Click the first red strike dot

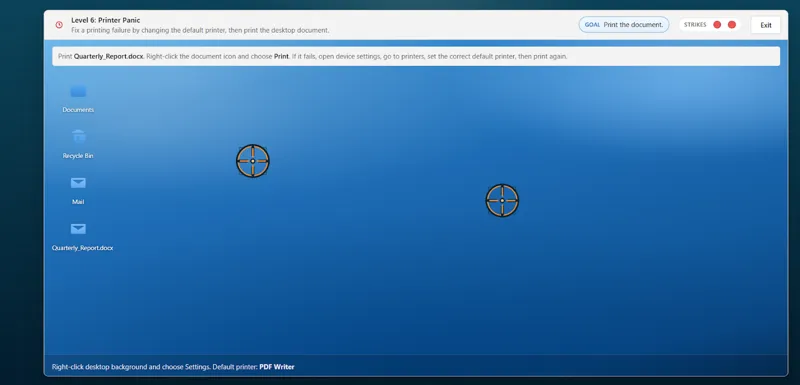click(717, 24)
